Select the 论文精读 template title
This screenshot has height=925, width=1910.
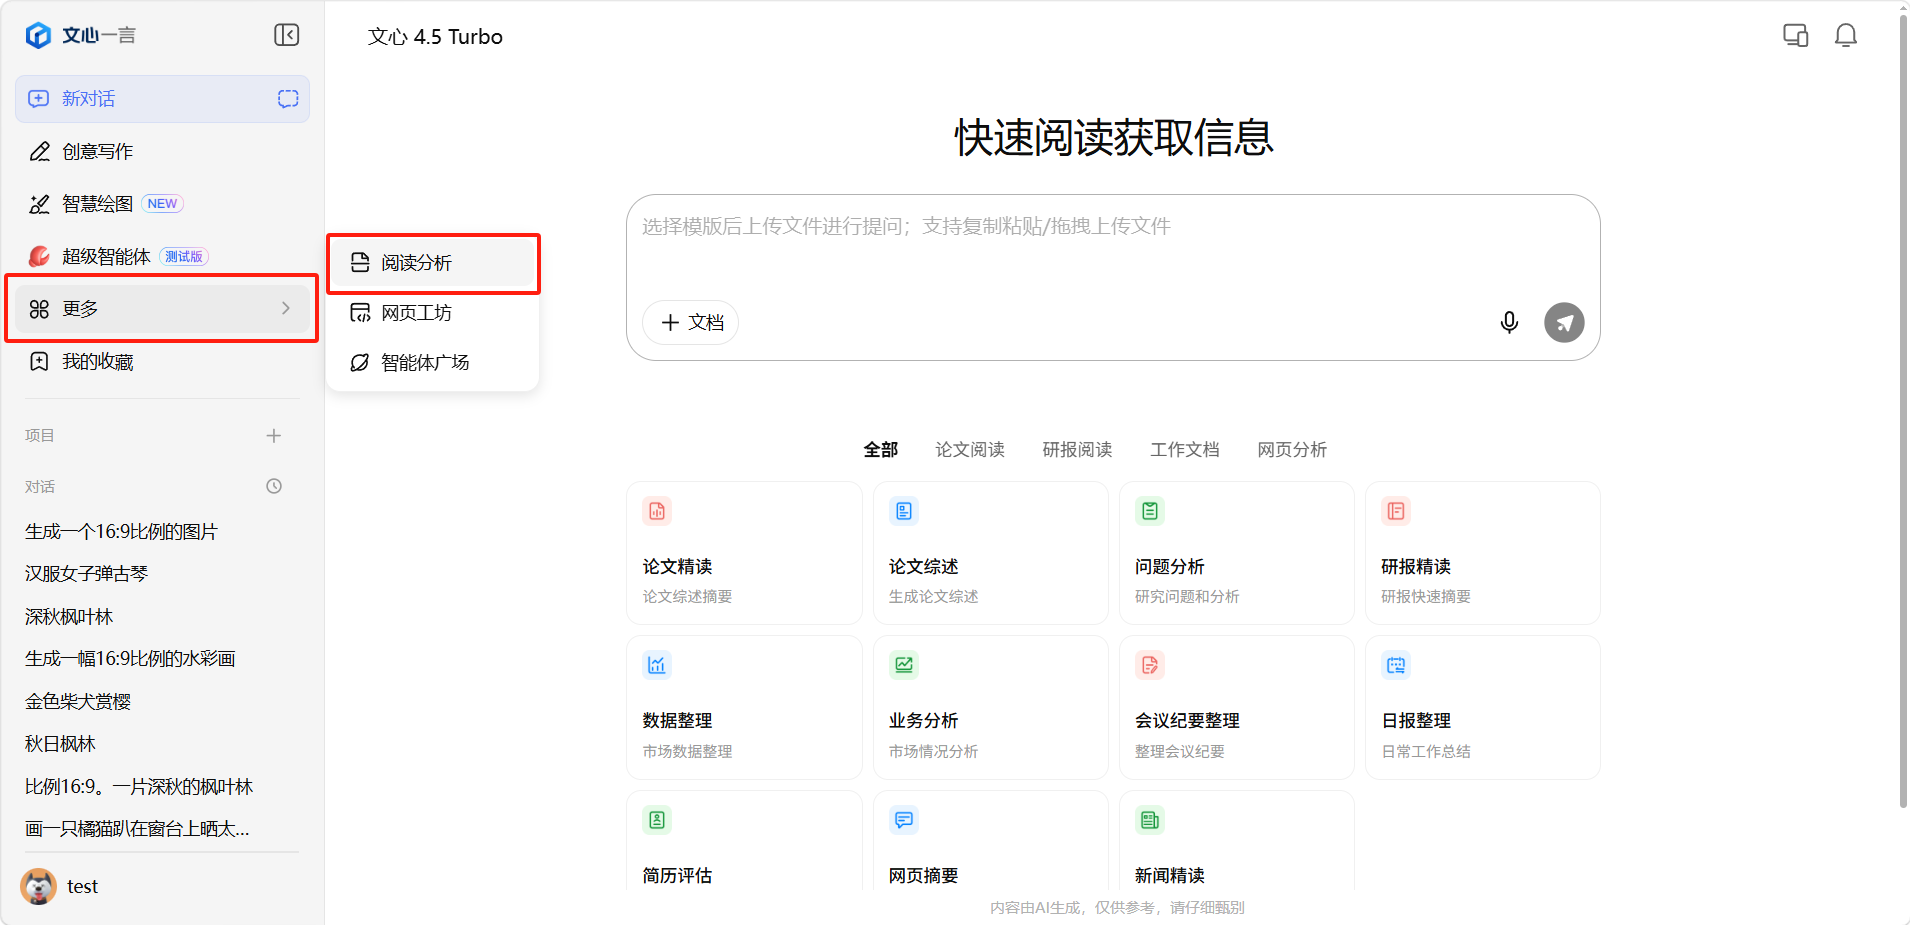coord(677,567)
